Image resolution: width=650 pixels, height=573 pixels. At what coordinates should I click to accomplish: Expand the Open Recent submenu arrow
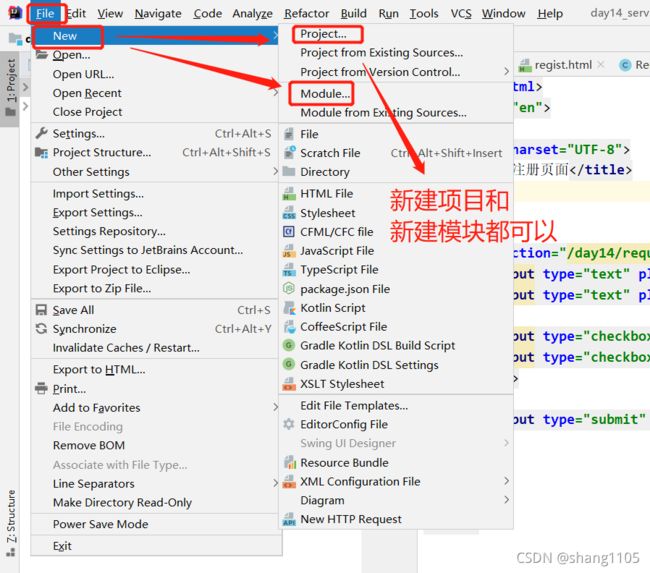(275, 92)
